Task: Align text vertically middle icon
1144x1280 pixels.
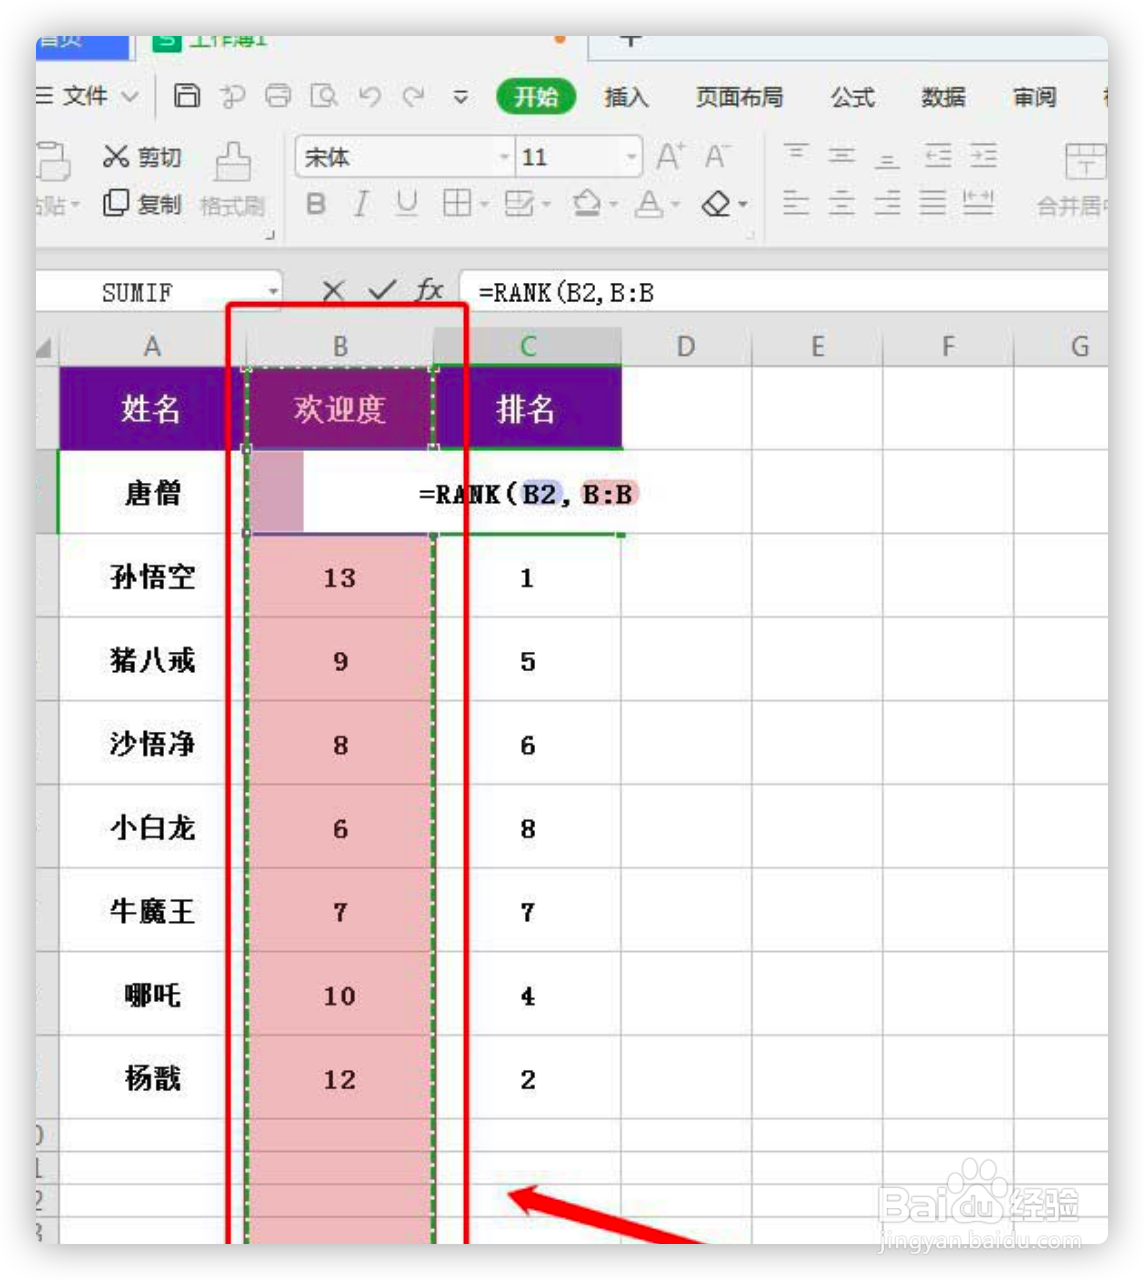Action: [x=842, y=155]
